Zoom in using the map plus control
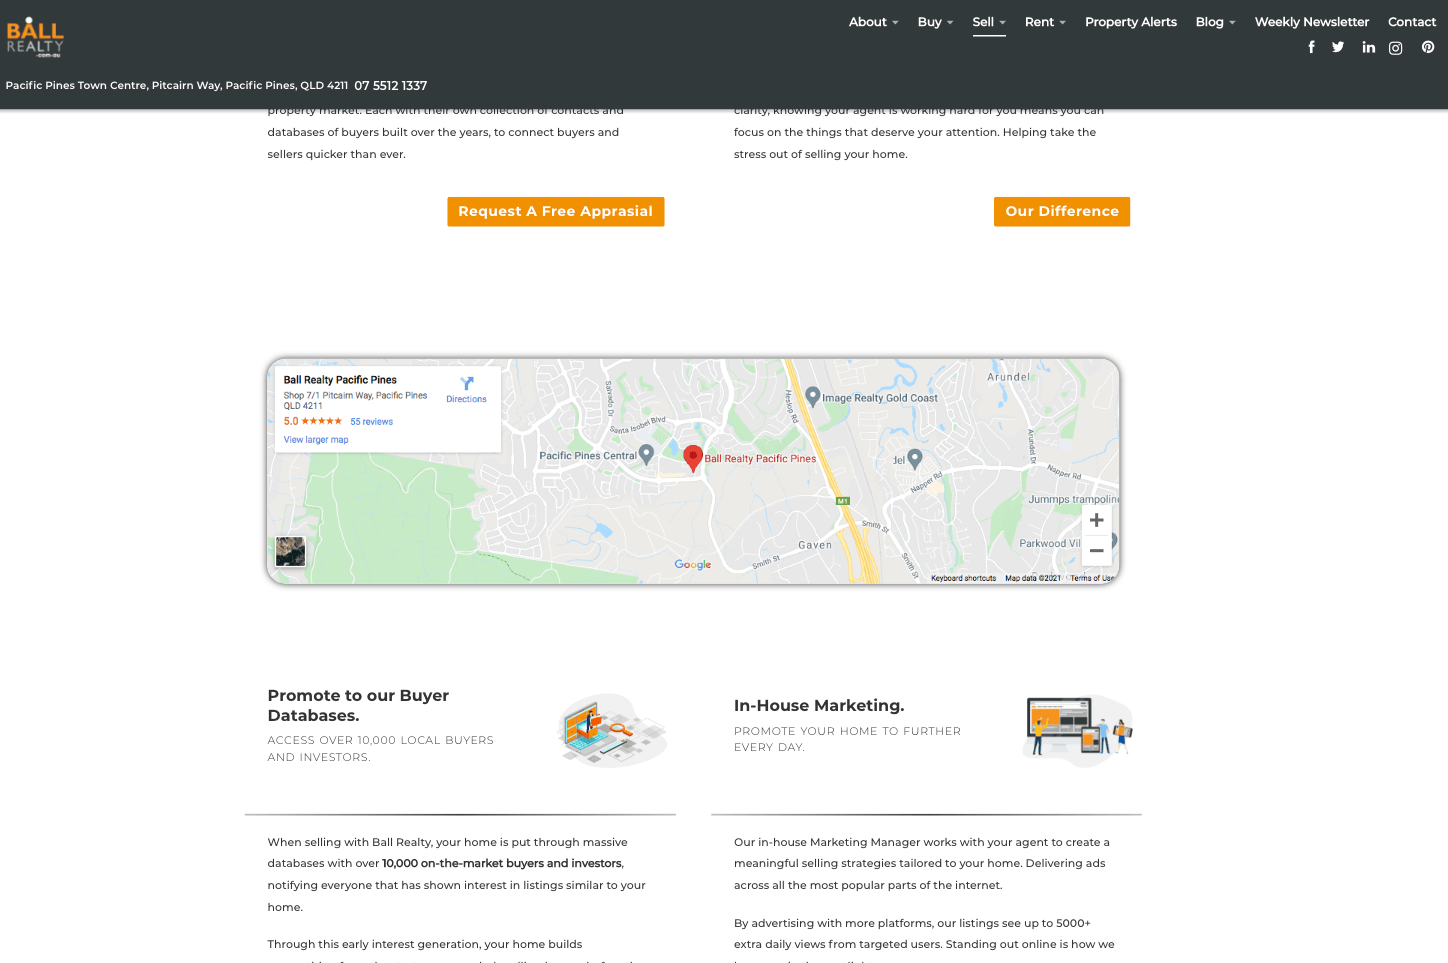Screen dimensions: 1448x963 (x=1096, y=519)
